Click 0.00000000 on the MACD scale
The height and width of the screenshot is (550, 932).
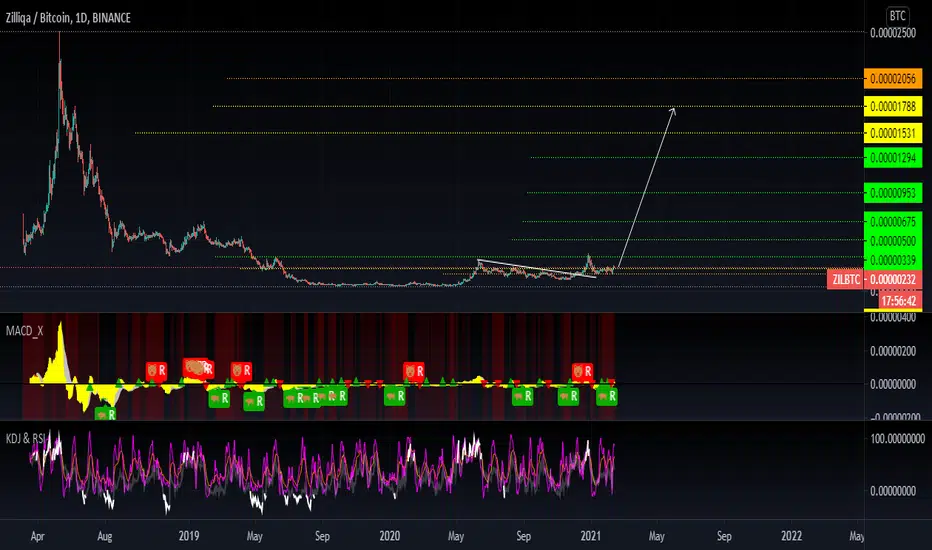click(x=893, y=384)
